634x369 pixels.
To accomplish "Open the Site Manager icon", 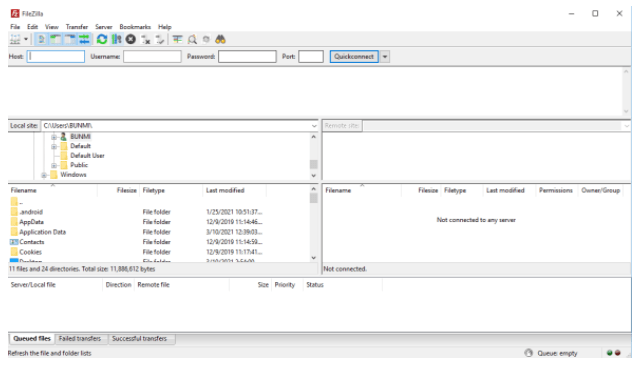I will coord(15,39).
